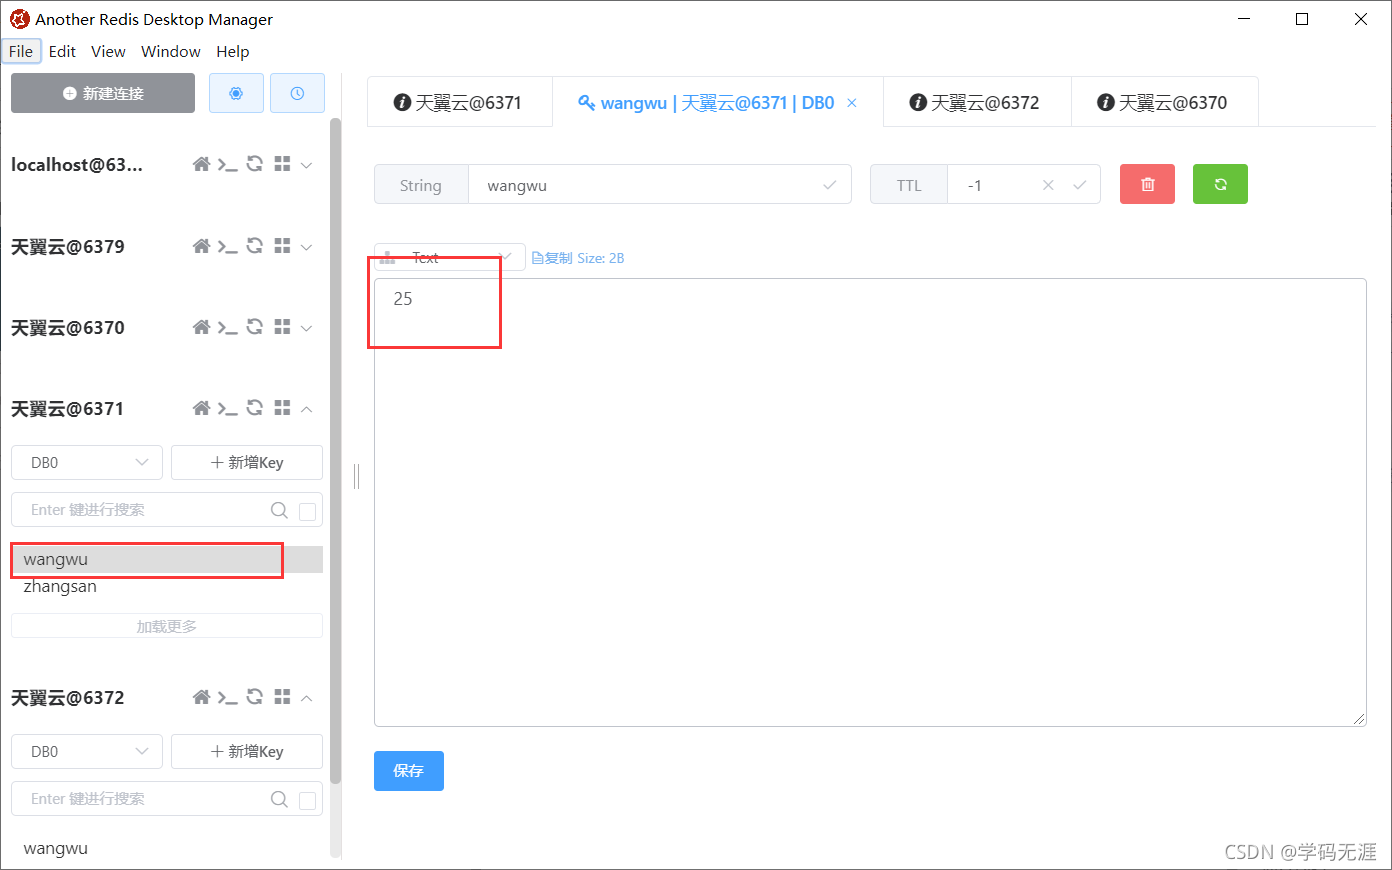Screen dimensions: 1392x870
Task: Open grid menu for 天翼云@6371
Action: point(282,408)
